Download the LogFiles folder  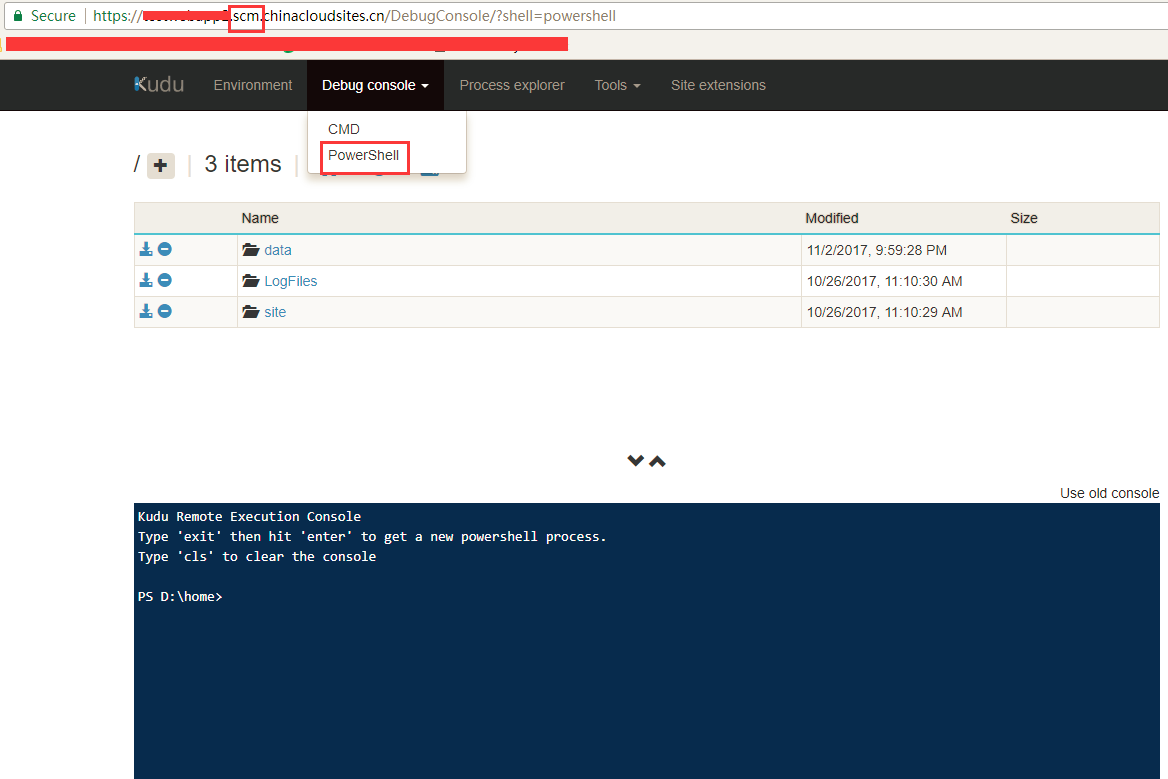coord(146,280)
